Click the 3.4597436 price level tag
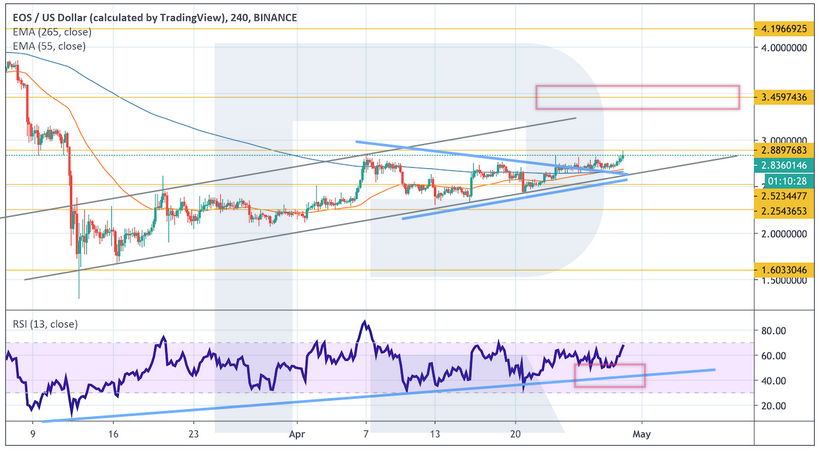The height and width of the screenshot is (451, 820). coord(782,97)
